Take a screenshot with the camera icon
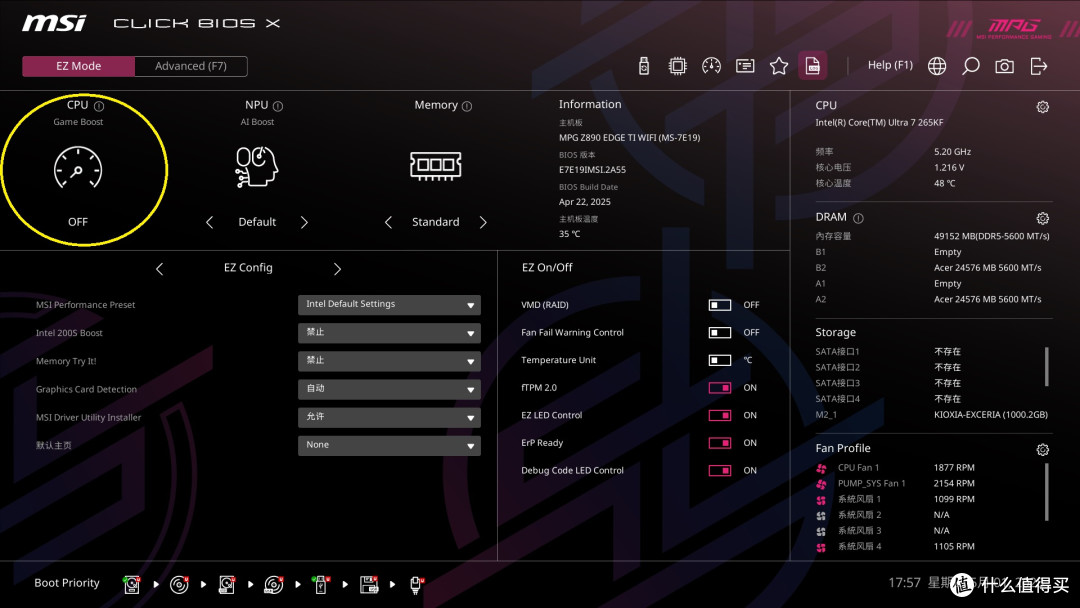The width and height of the screenshot is (1080, 608). (1004, 66)
